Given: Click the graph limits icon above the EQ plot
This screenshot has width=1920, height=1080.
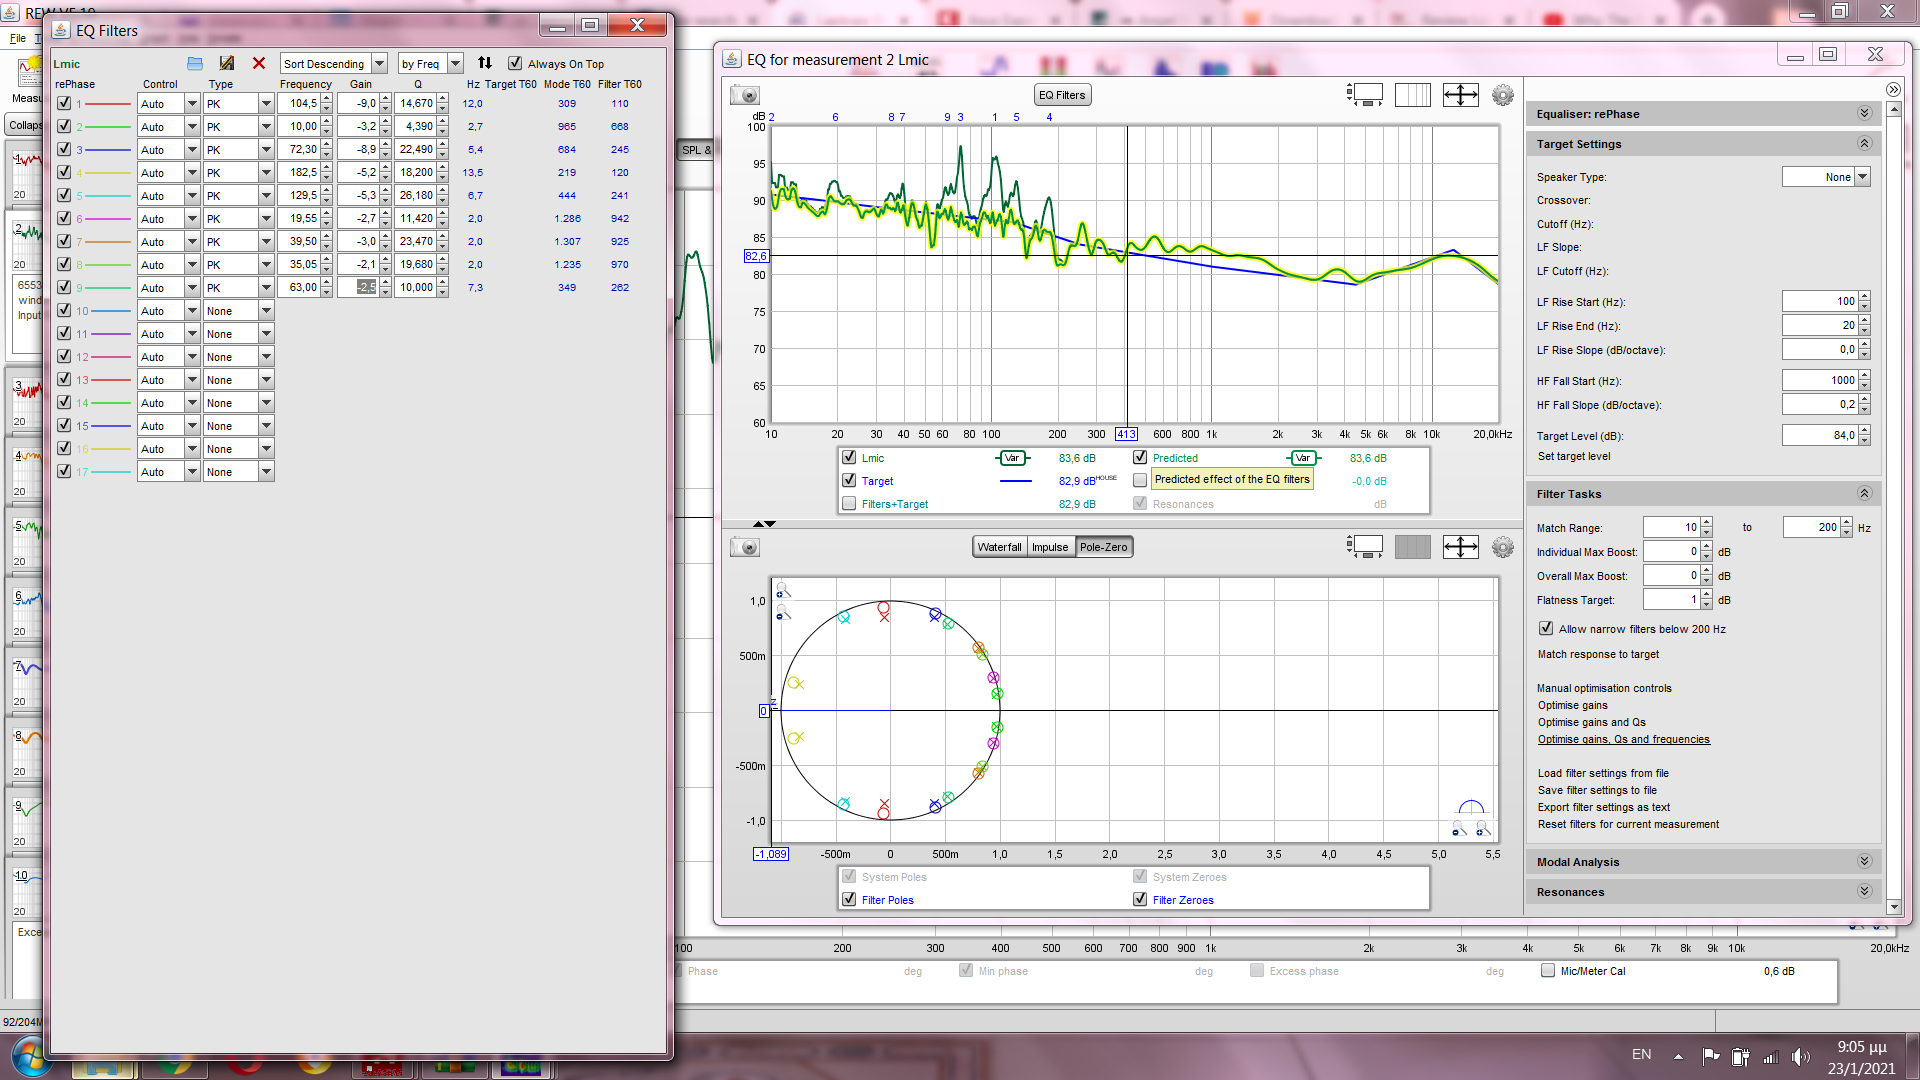Looking at the screenshot, I should tap(1460, 95).
